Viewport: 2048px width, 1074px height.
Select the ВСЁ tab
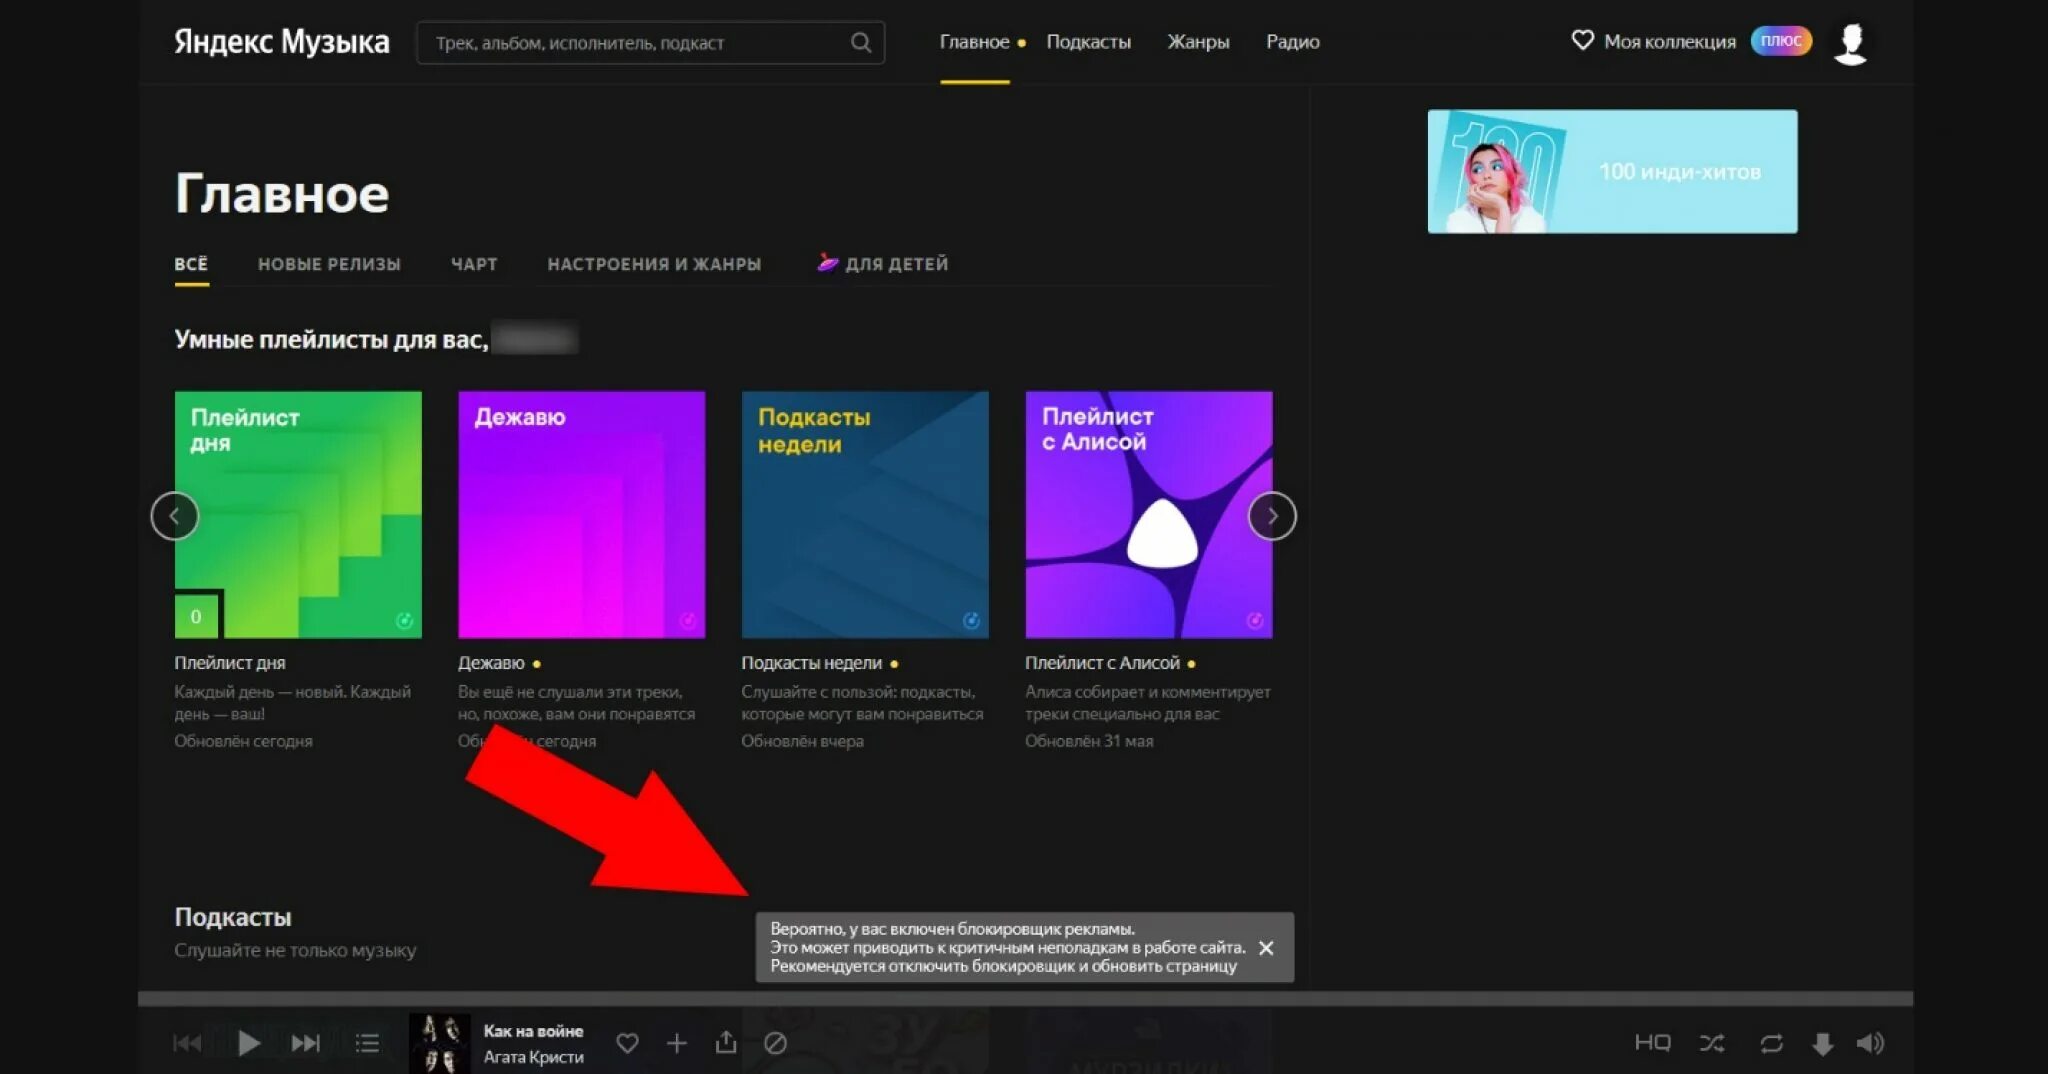point(191,264)
